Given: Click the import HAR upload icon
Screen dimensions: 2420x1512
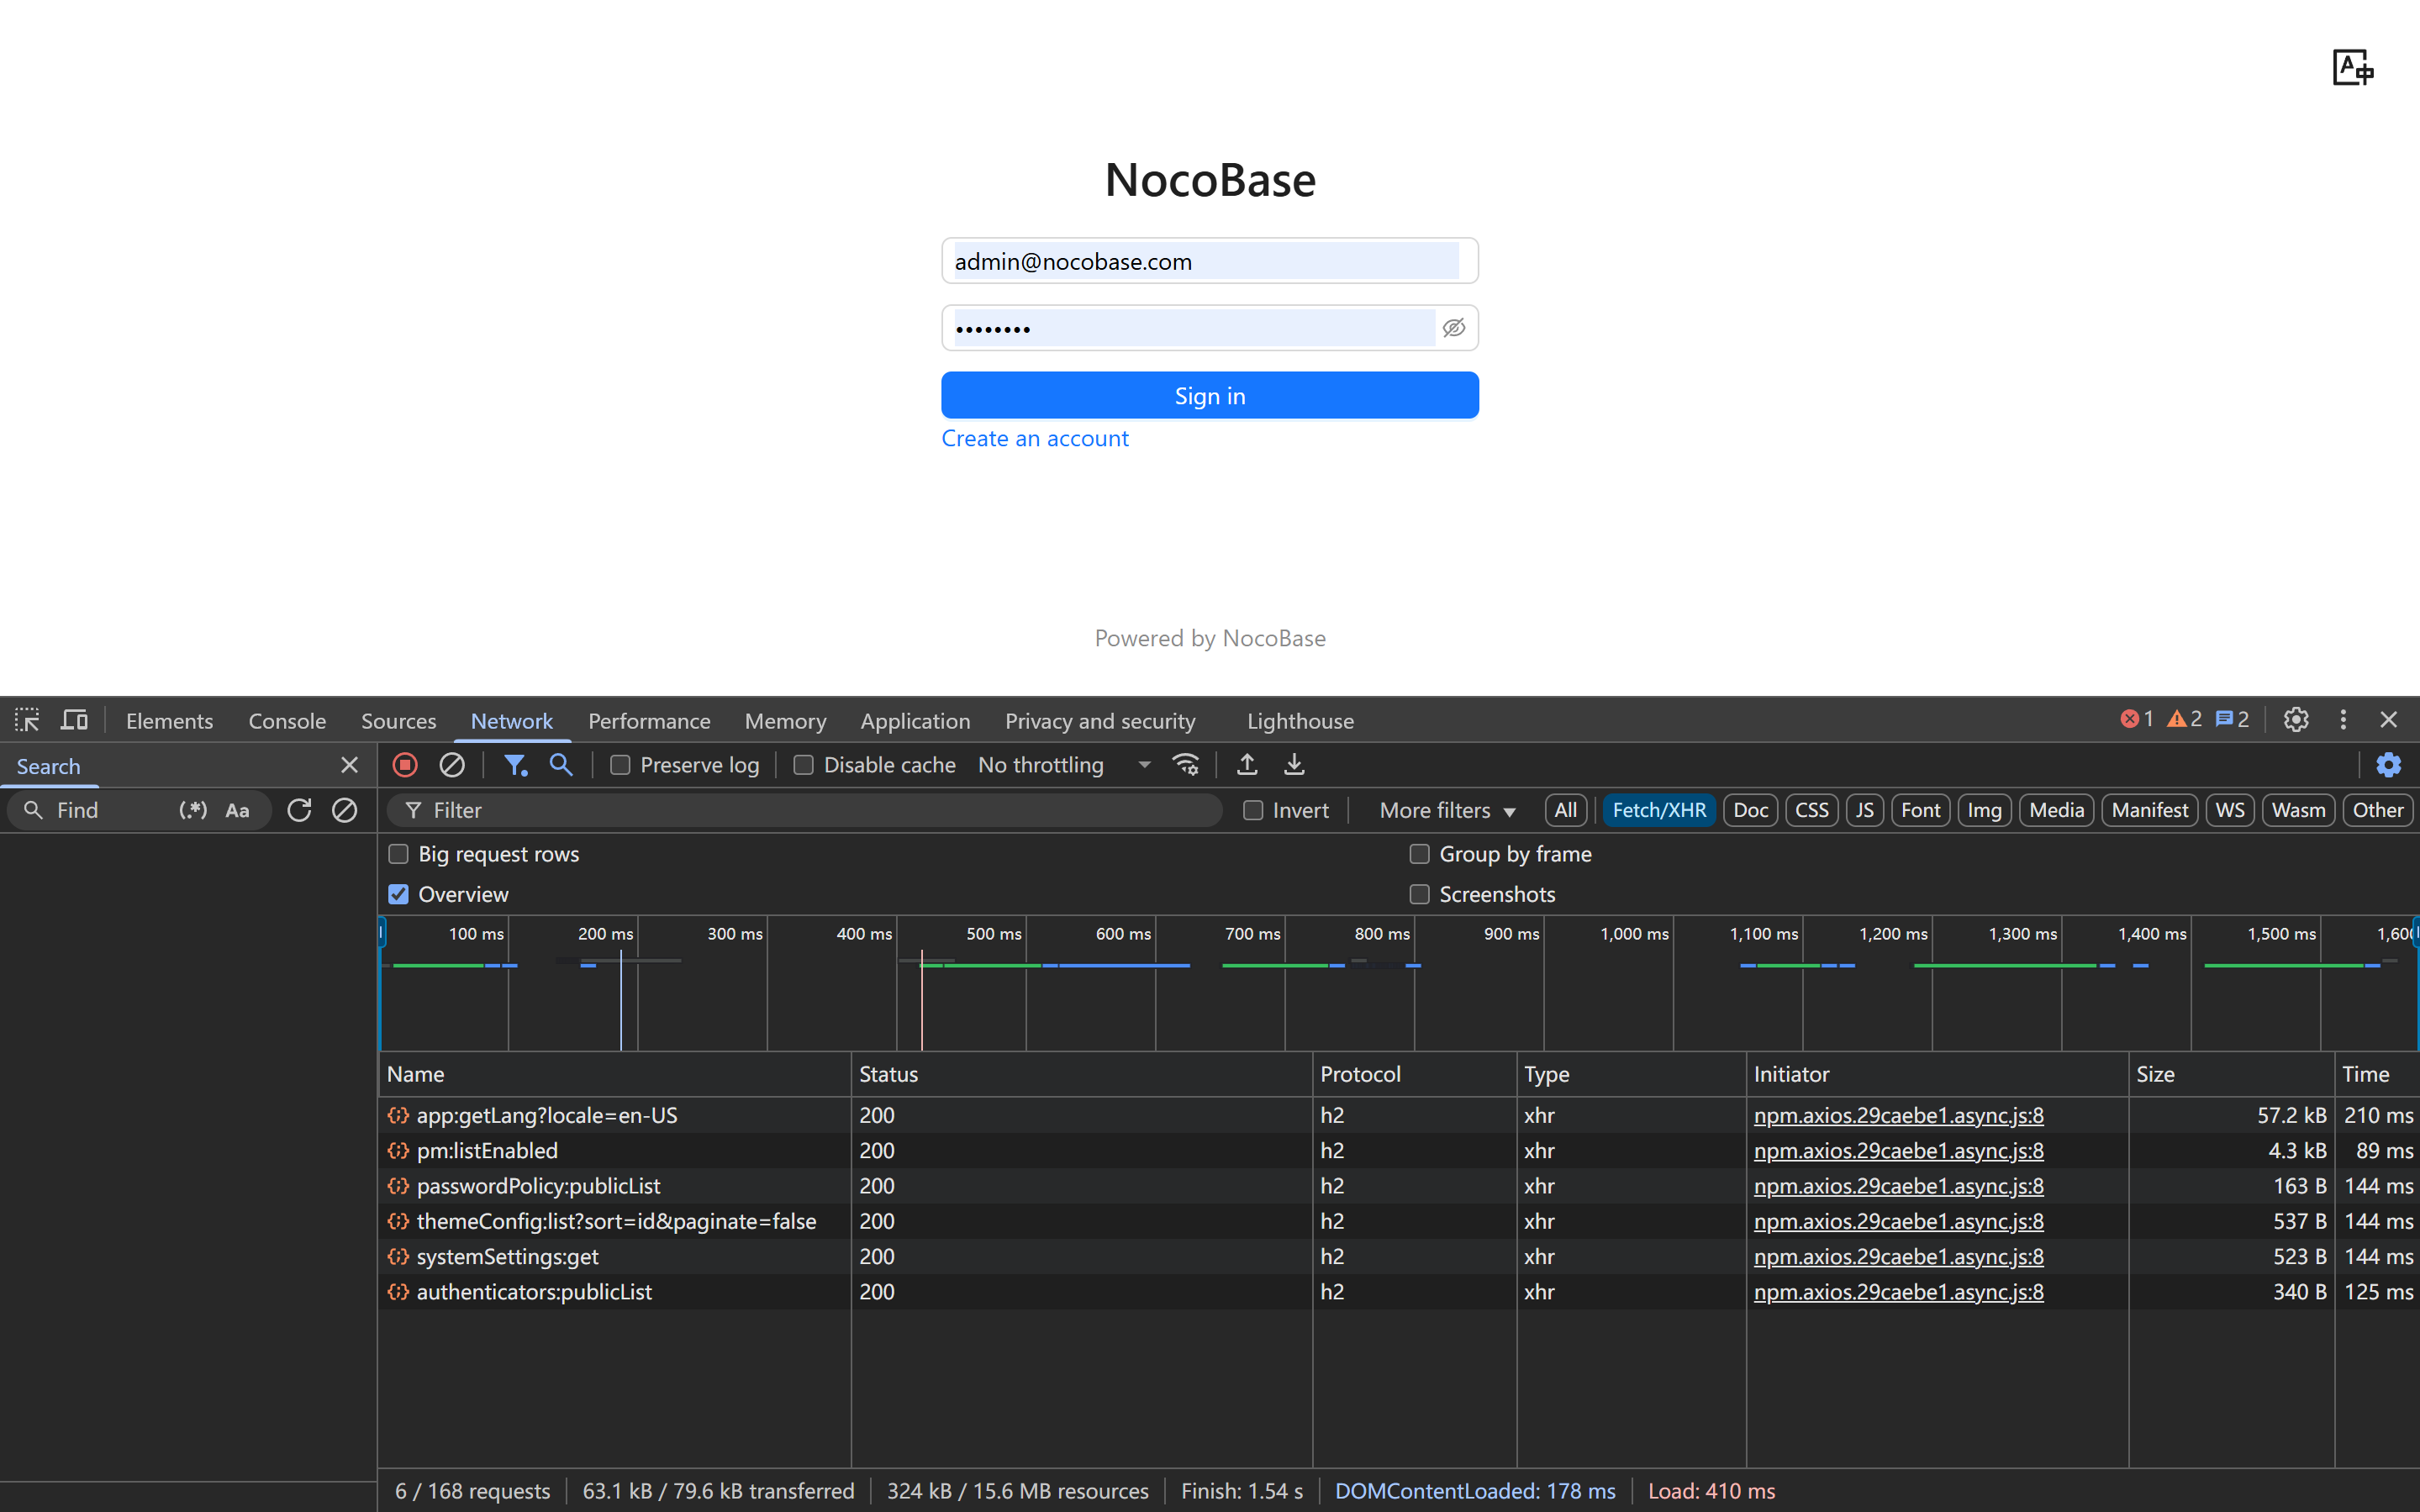Looking at the screenshot, I should click(x=1247, y=765).
